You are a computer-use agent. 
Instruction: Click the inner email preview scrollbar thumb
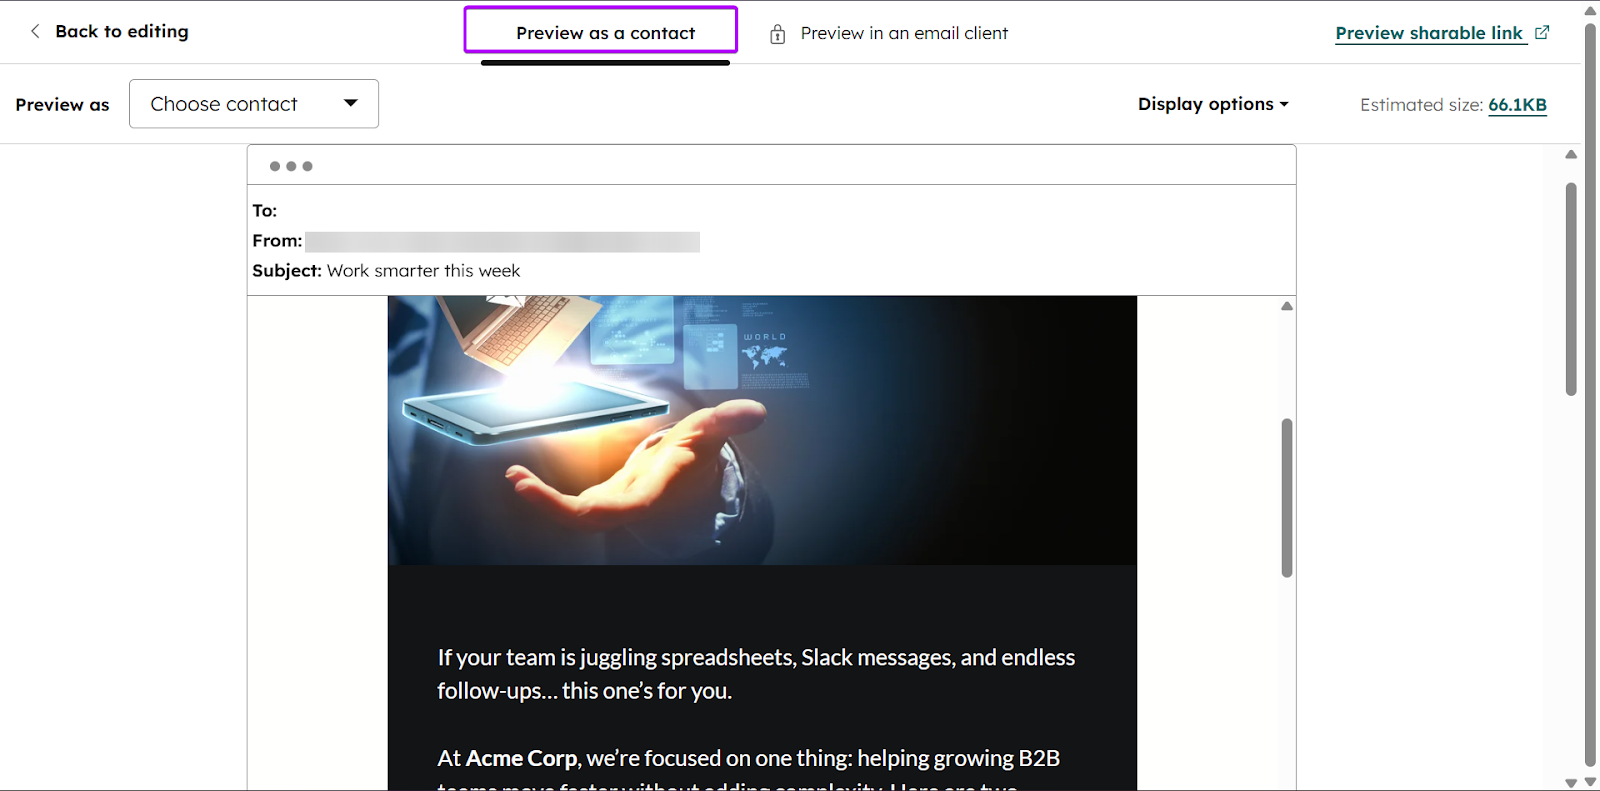pyautogui.click(x=1287, y=497)
